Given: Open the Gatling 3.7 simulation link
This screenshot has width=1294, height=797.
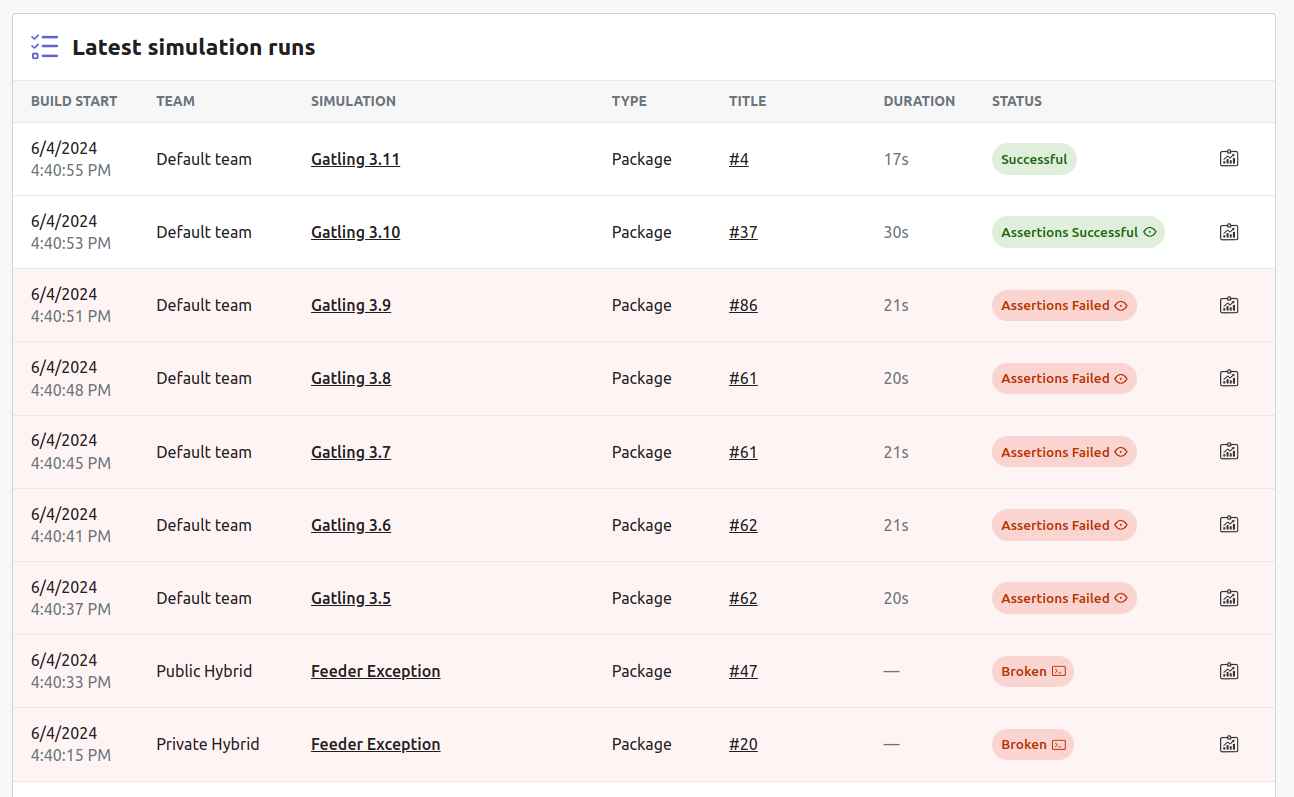Looking at the screenshot, I should coord(351,452).
